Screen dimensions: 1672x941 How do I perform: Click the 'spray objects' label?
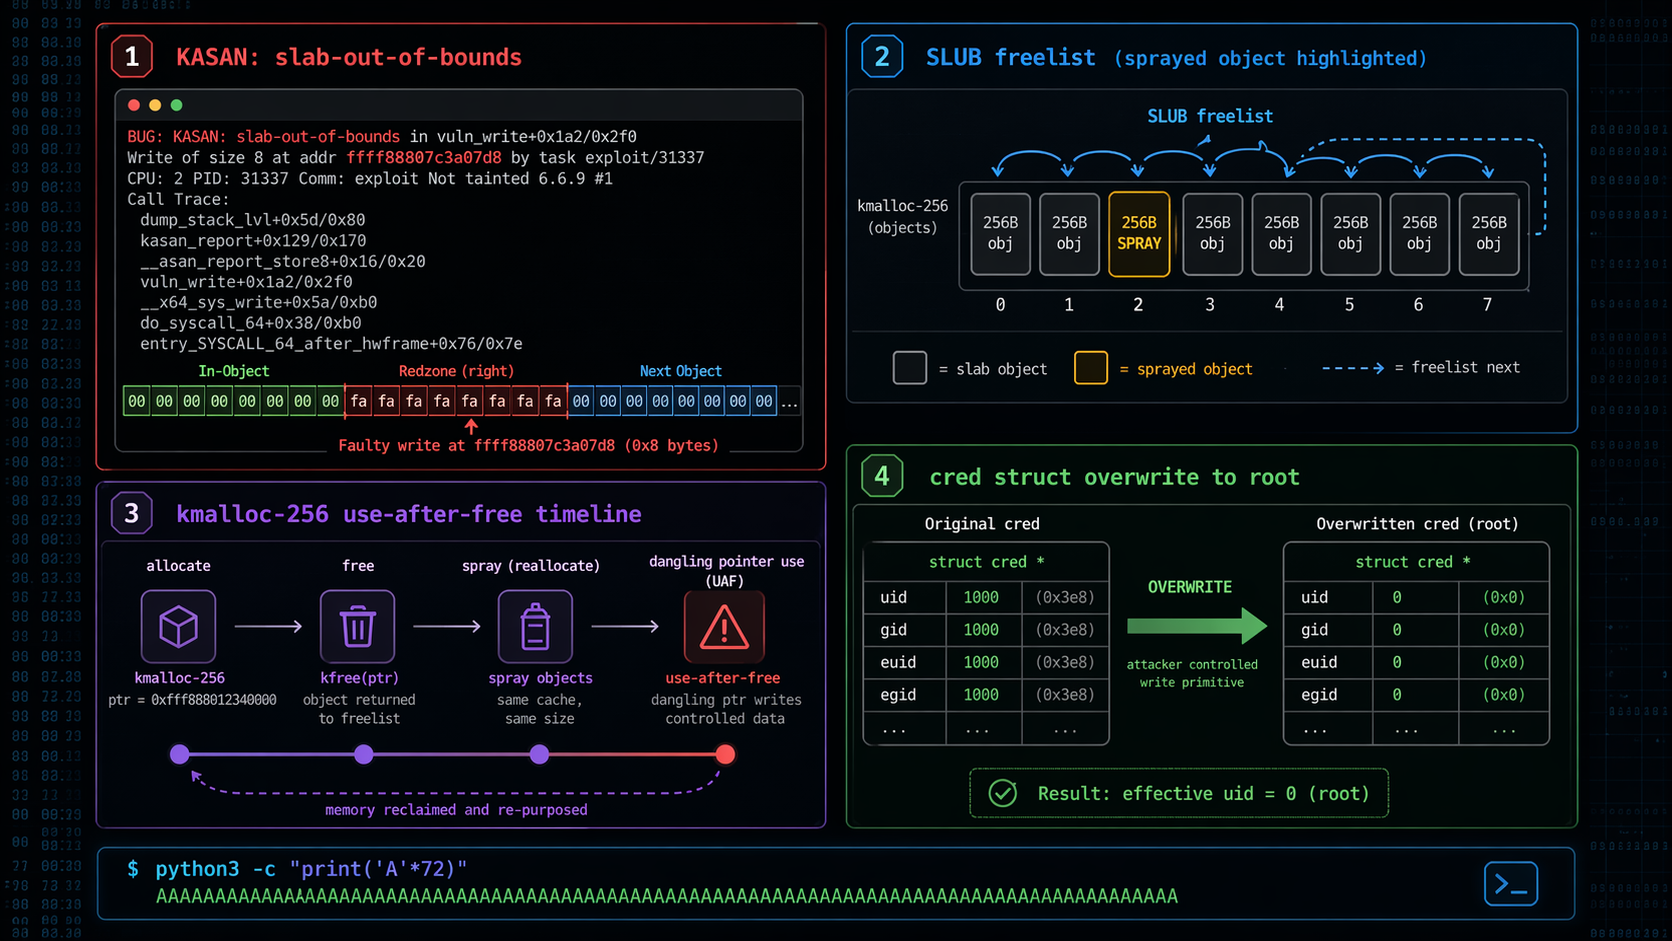click(x=540, y=678)
